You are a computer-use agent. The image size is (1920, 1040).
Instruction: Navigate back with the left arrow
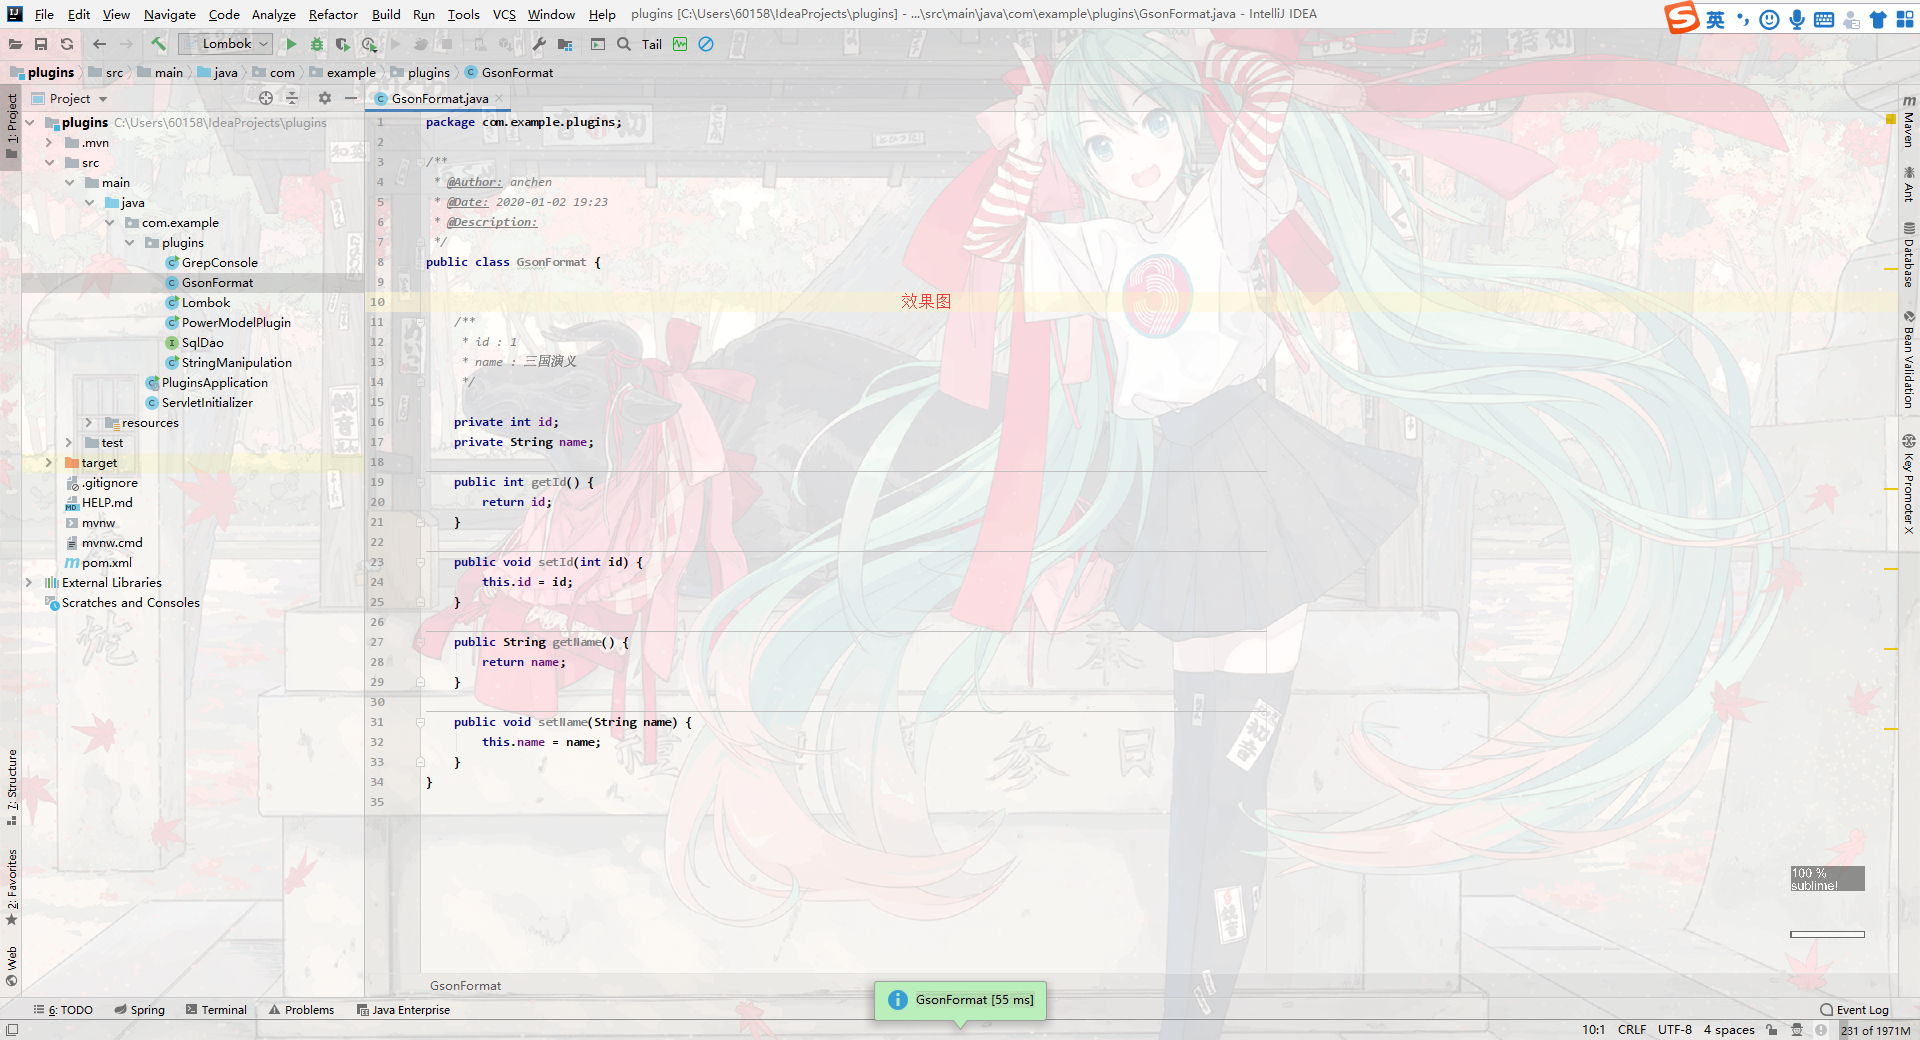point(99,44)
